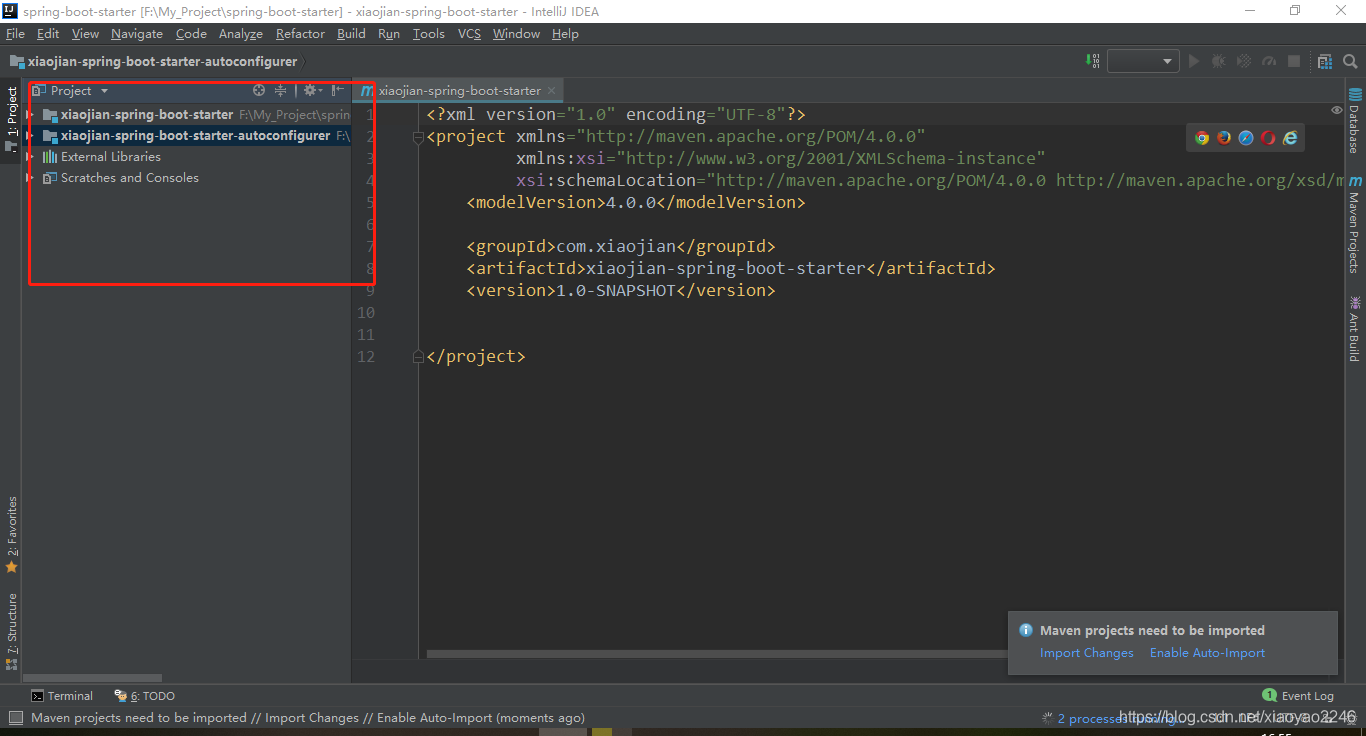Open the VCS menu
The height and width of the screenshot is (736, 1366).
pos(469,33)
